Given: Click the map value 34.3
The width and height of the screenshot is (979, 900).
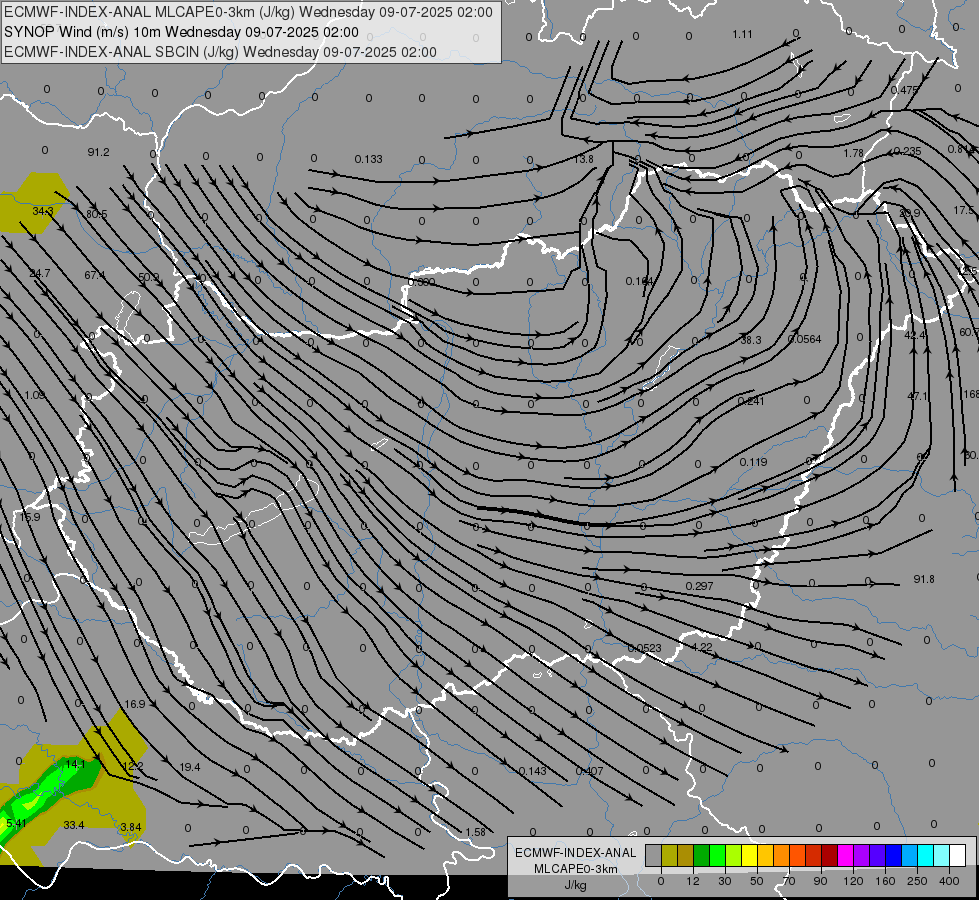Looking at the screenshot, I should [x=43, y=212].
